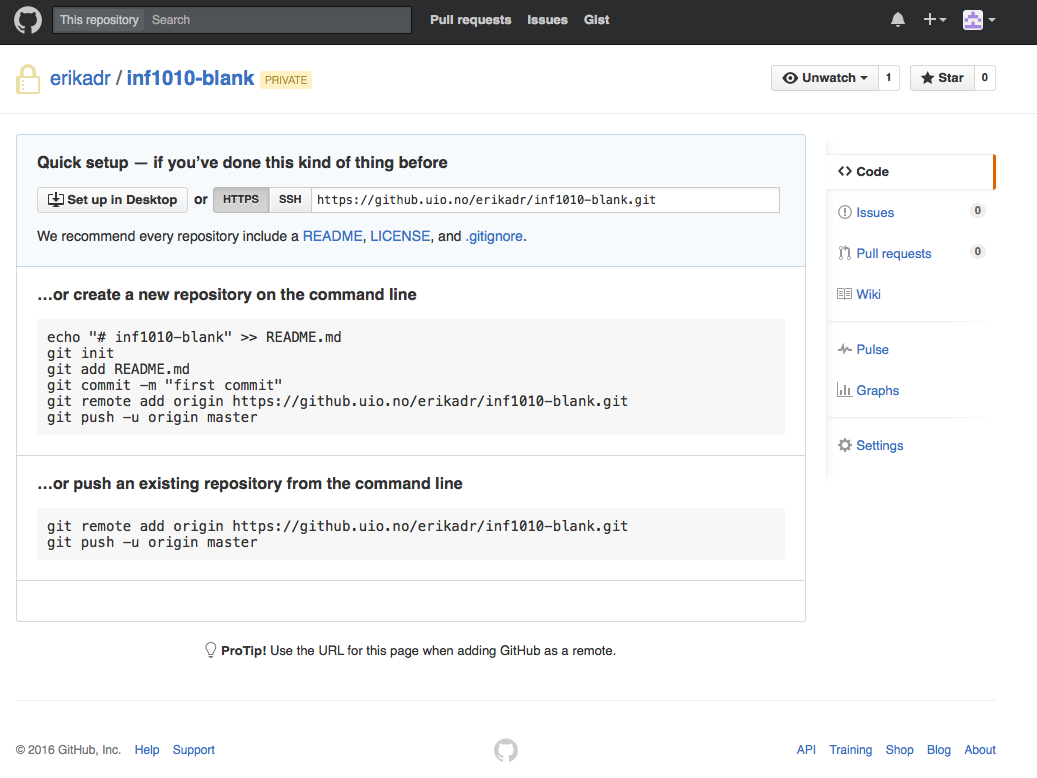The image size is (1037, 778).
Task: Click the Pulse icon in sidebar
Action: click(845, 349)
